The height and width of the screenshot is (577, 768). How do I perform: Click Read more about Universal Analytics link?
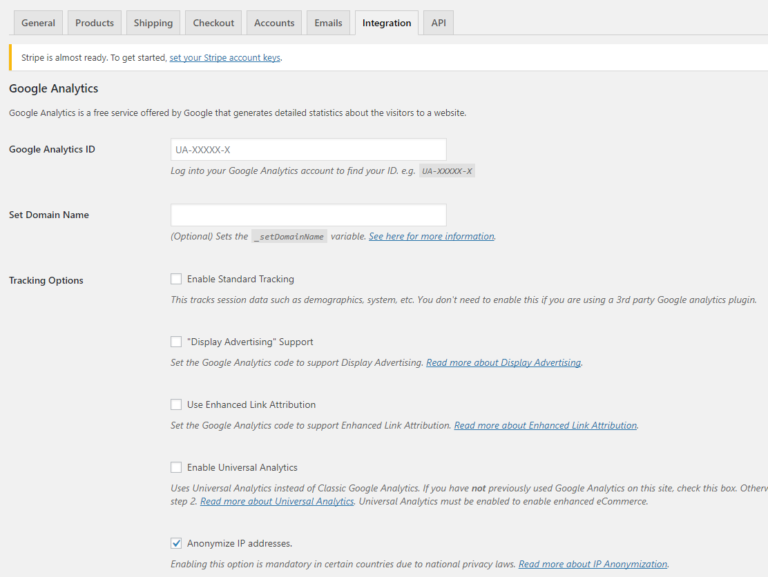(277, 502)
